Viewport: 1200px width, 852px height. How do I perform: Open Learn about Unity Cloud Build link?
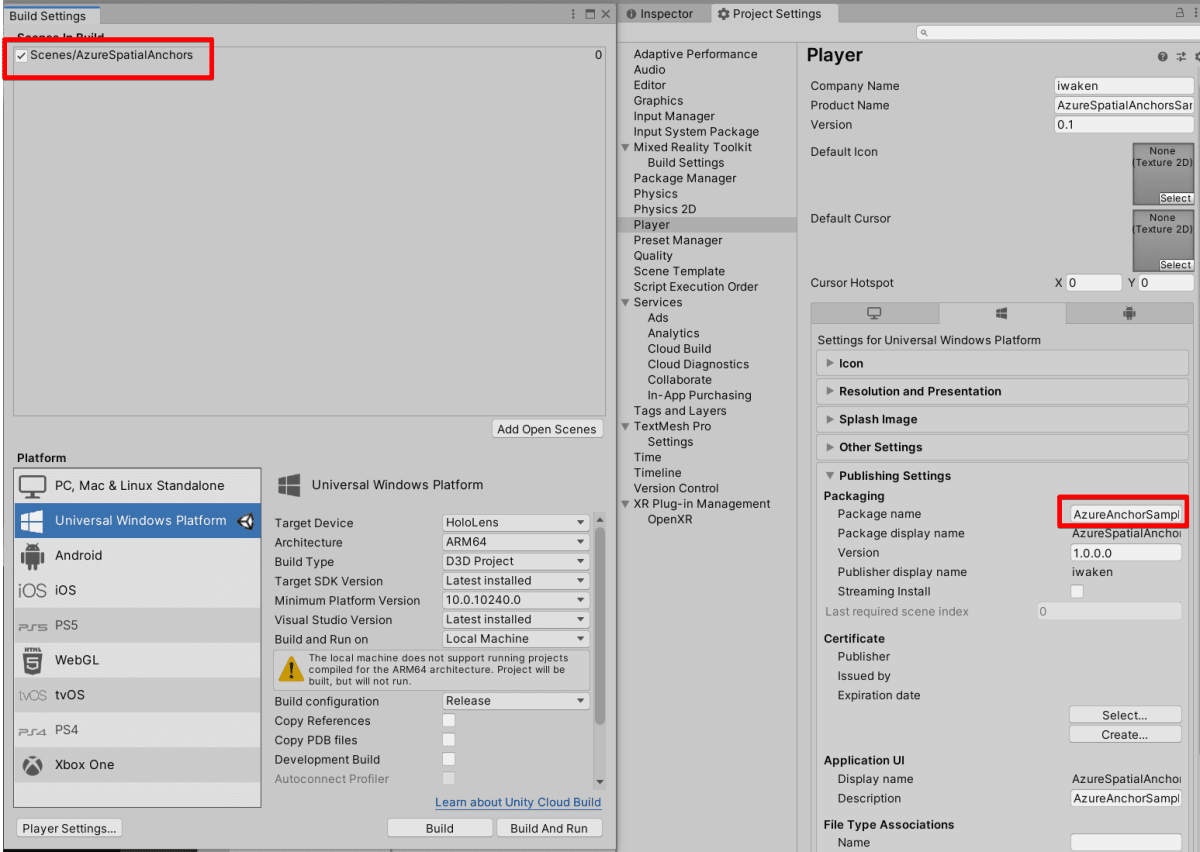pyautogui.click(x=518, y=802)
